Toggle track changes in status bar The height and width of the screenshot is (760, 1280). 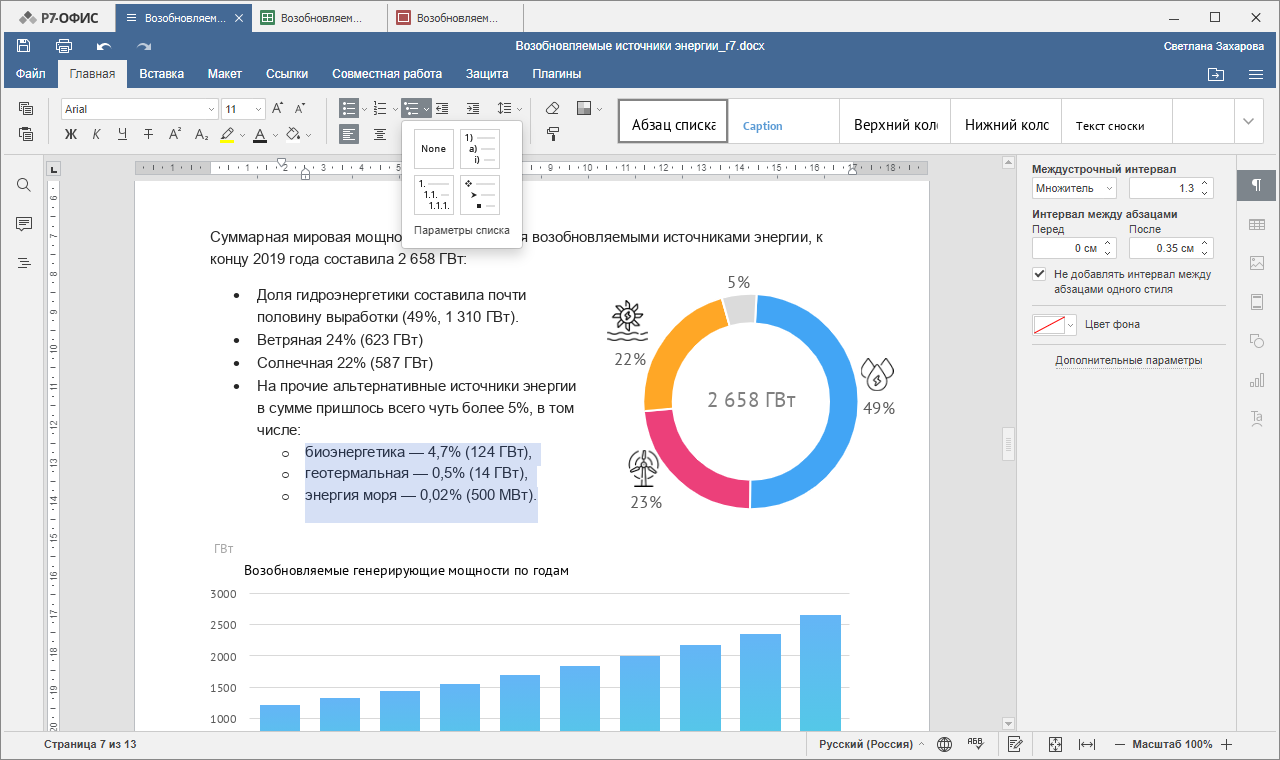pos(1015,744)
